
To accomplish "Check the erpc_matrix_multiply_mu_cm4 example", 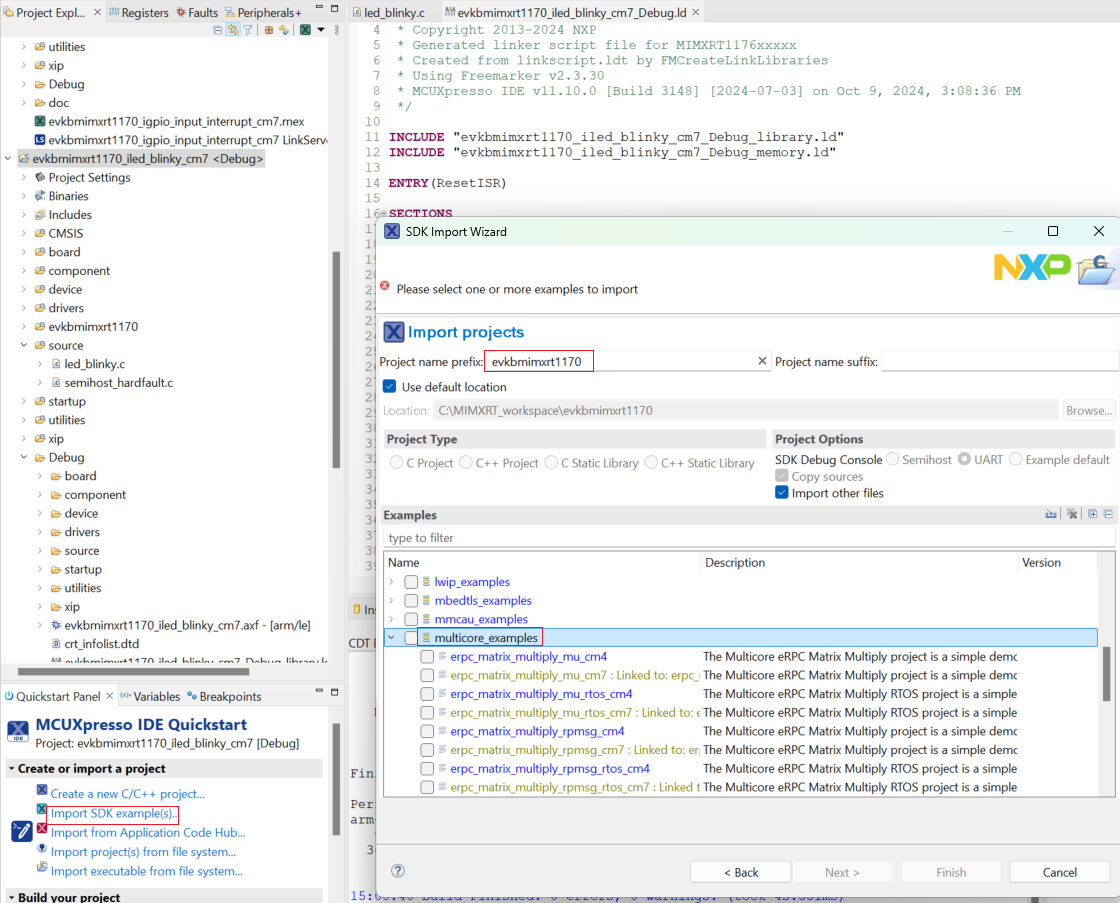I will pos(429,656).
